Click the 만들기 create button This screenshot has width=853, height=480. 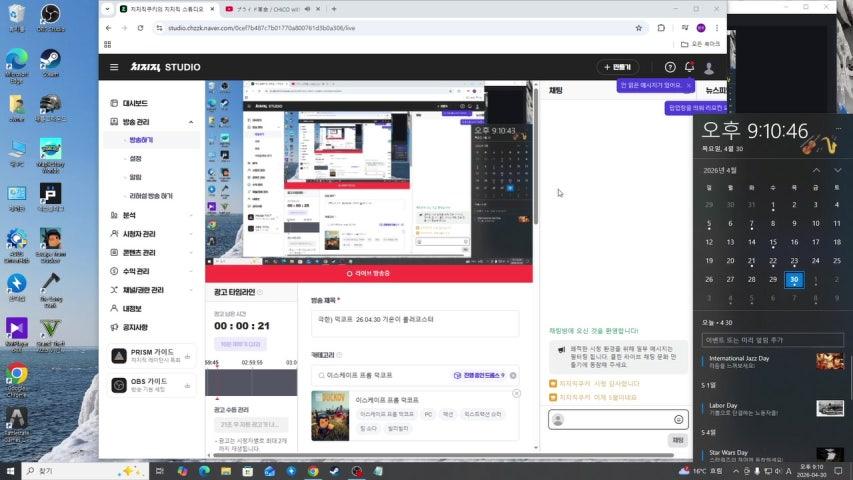click(617, 67)
